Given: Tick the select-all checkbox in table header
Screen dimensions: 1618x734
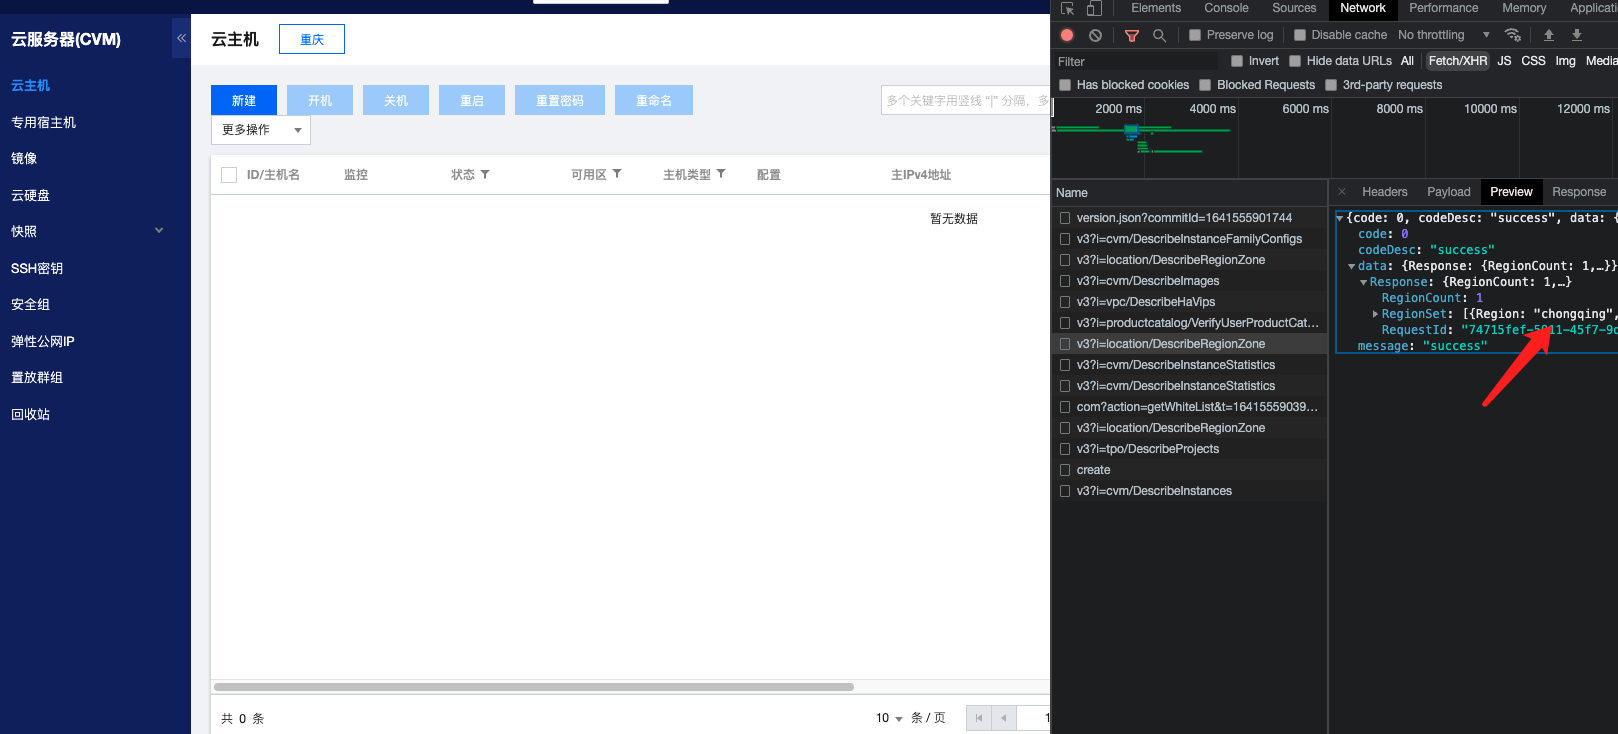Looking at the screenshot, I should tap(229, 175).
